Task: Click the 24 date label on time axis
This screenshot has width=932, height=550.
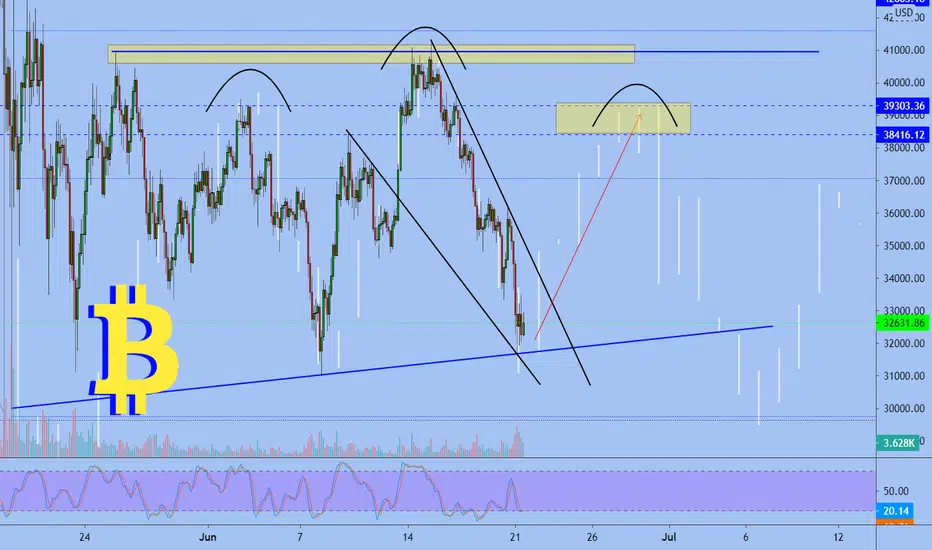Action: pos(85,537)
